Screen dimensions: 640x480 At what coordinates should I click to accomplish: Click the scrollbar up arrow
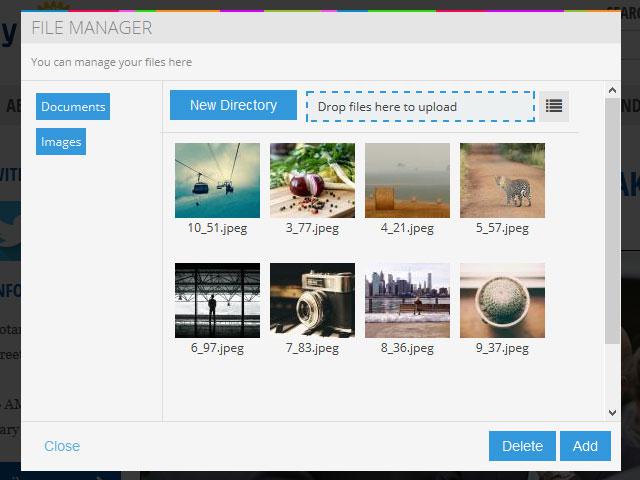612,90
